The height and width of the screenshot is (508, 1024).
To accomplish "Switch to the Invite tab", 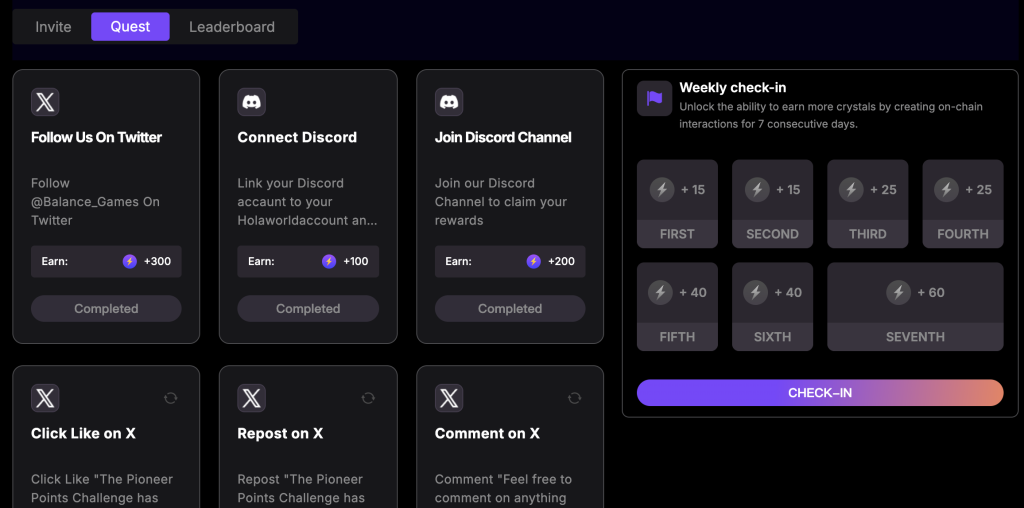I will 53,27.
